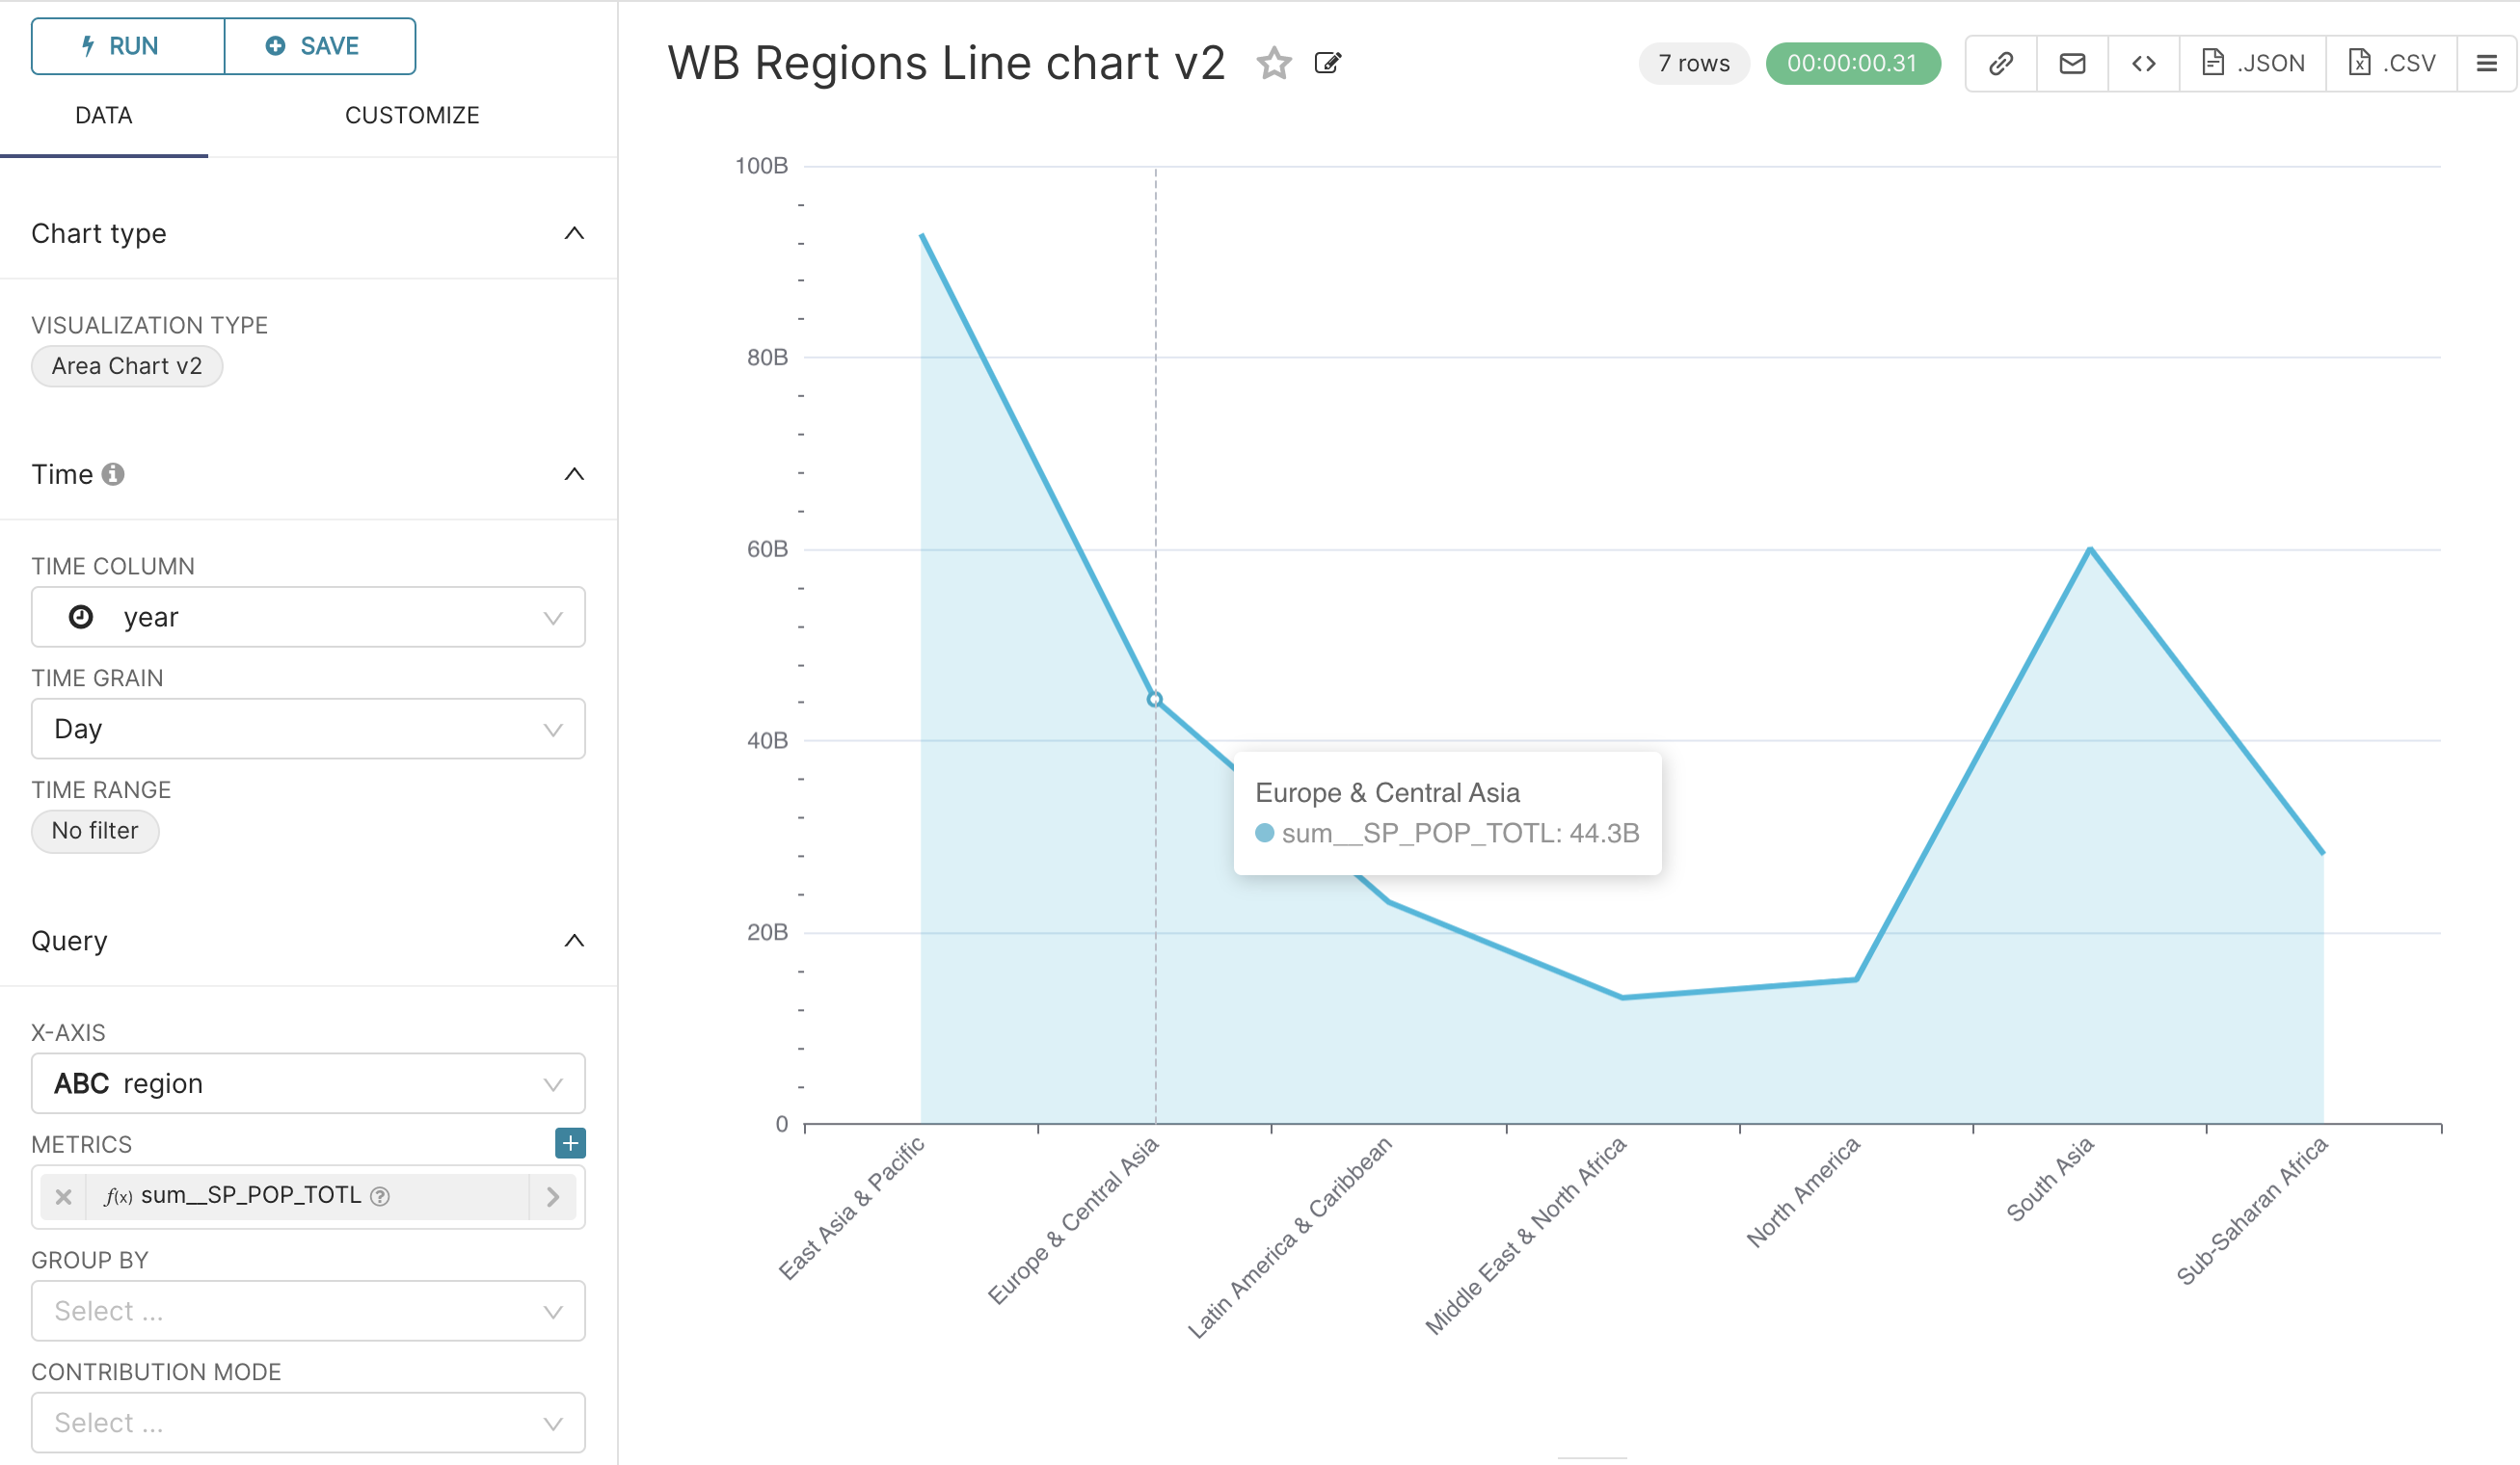Click the edit chart properties pencil icon
The image size is (2520, 1465).
click(1327, 64)
